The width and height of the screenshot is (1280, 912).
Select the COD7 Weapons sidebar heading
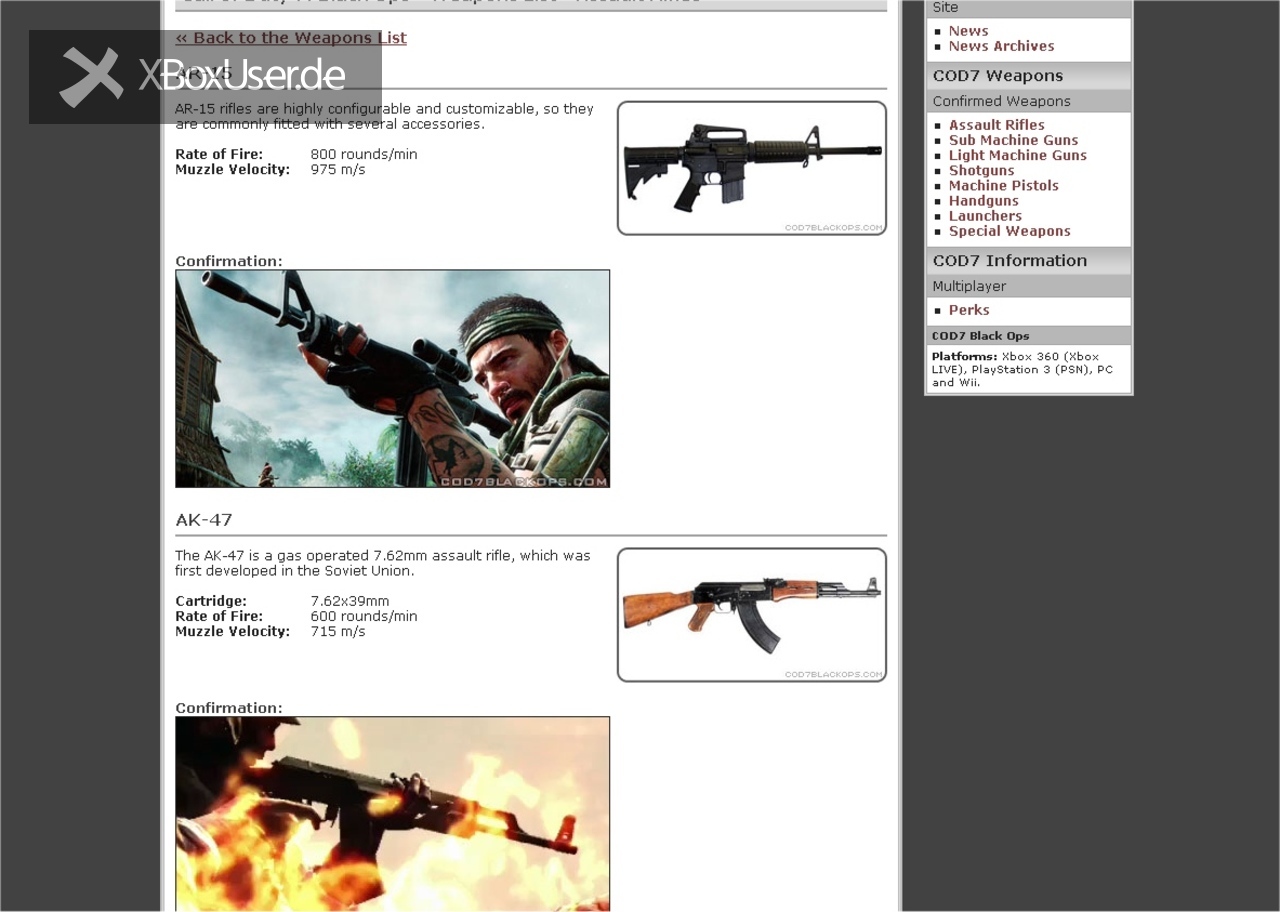[998, 76]
